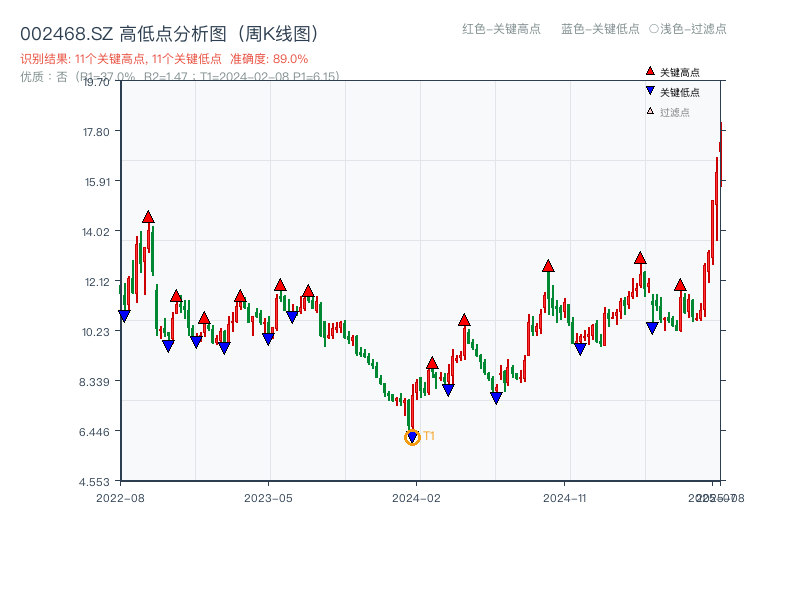Toggle the 关键高点 legend label

click(680, 72)
